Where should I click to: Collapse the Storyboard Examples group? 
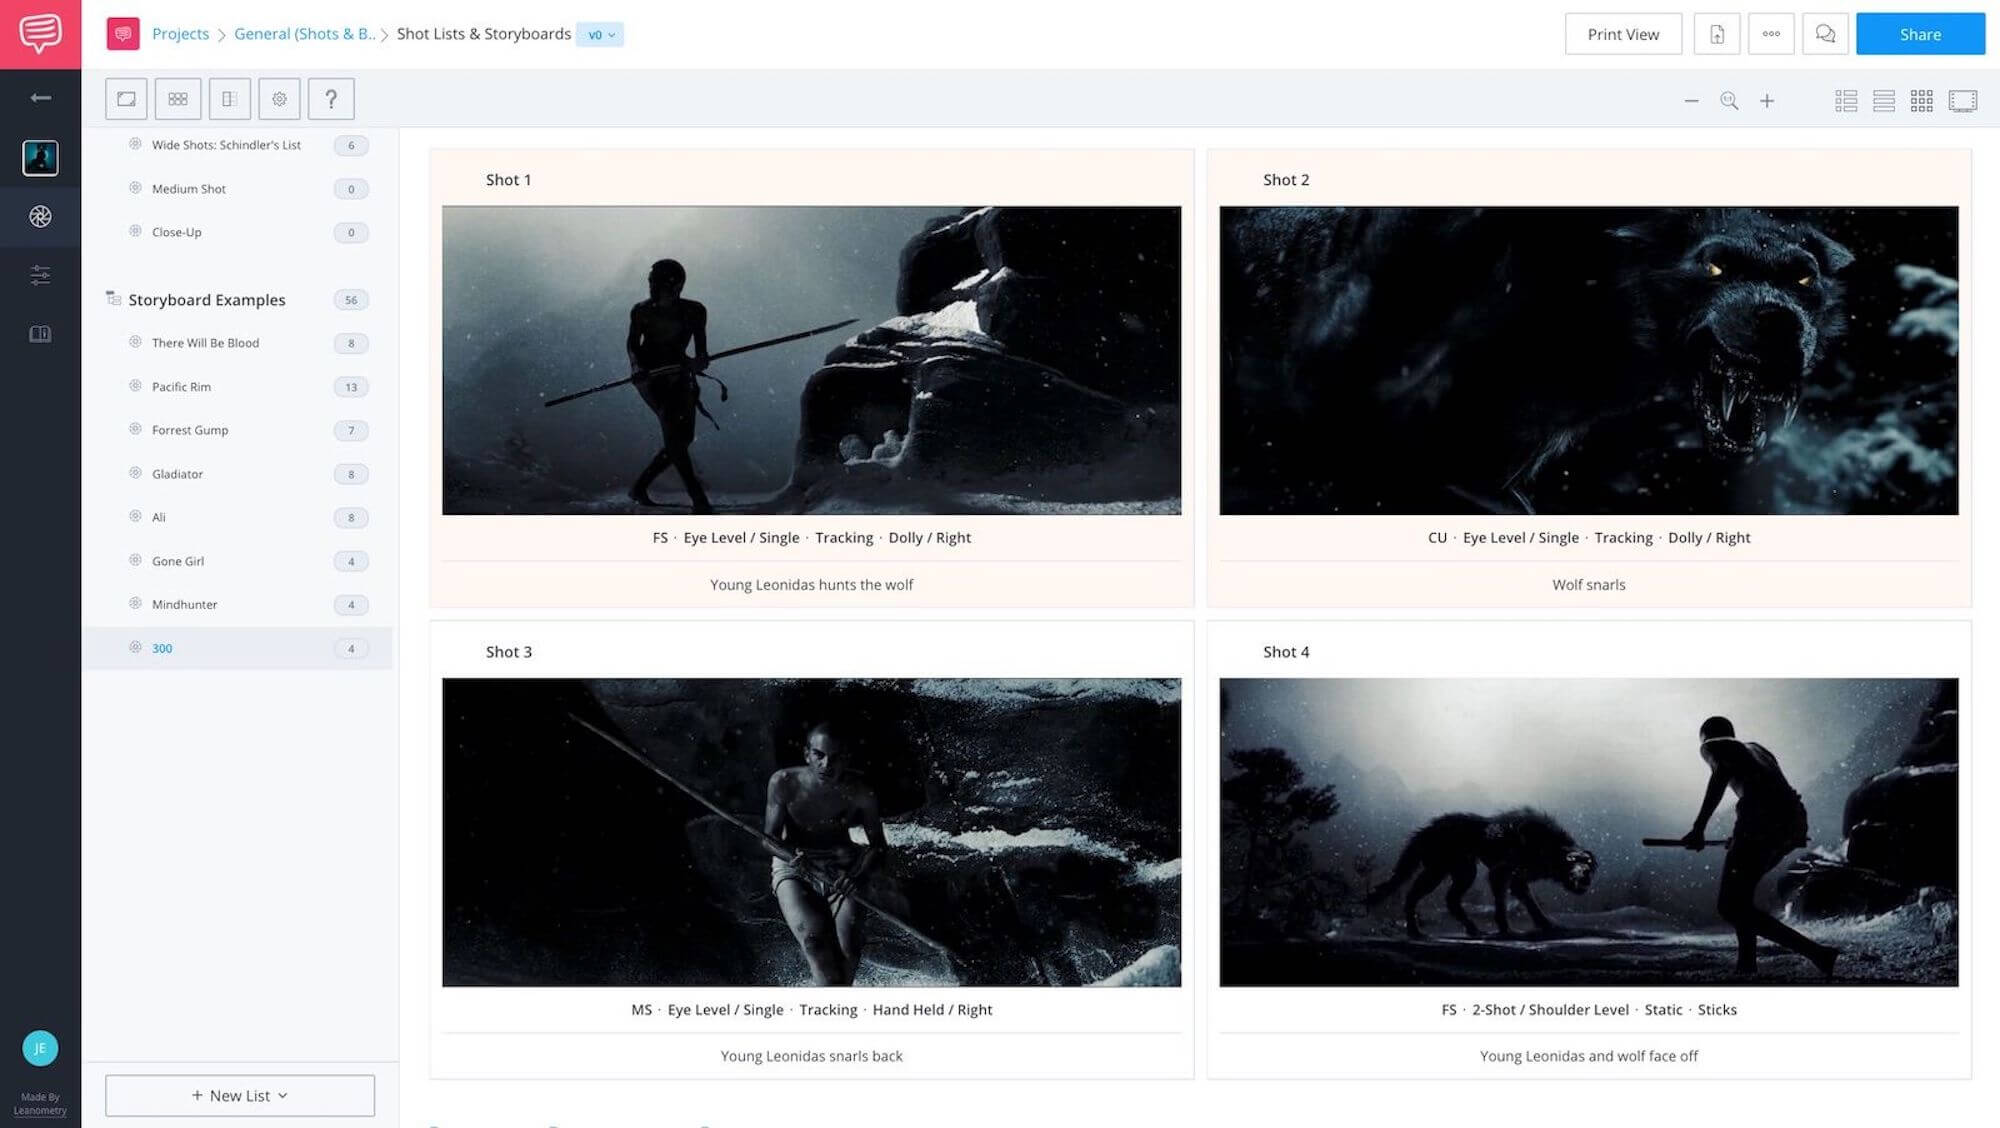[x=206, y=300]
